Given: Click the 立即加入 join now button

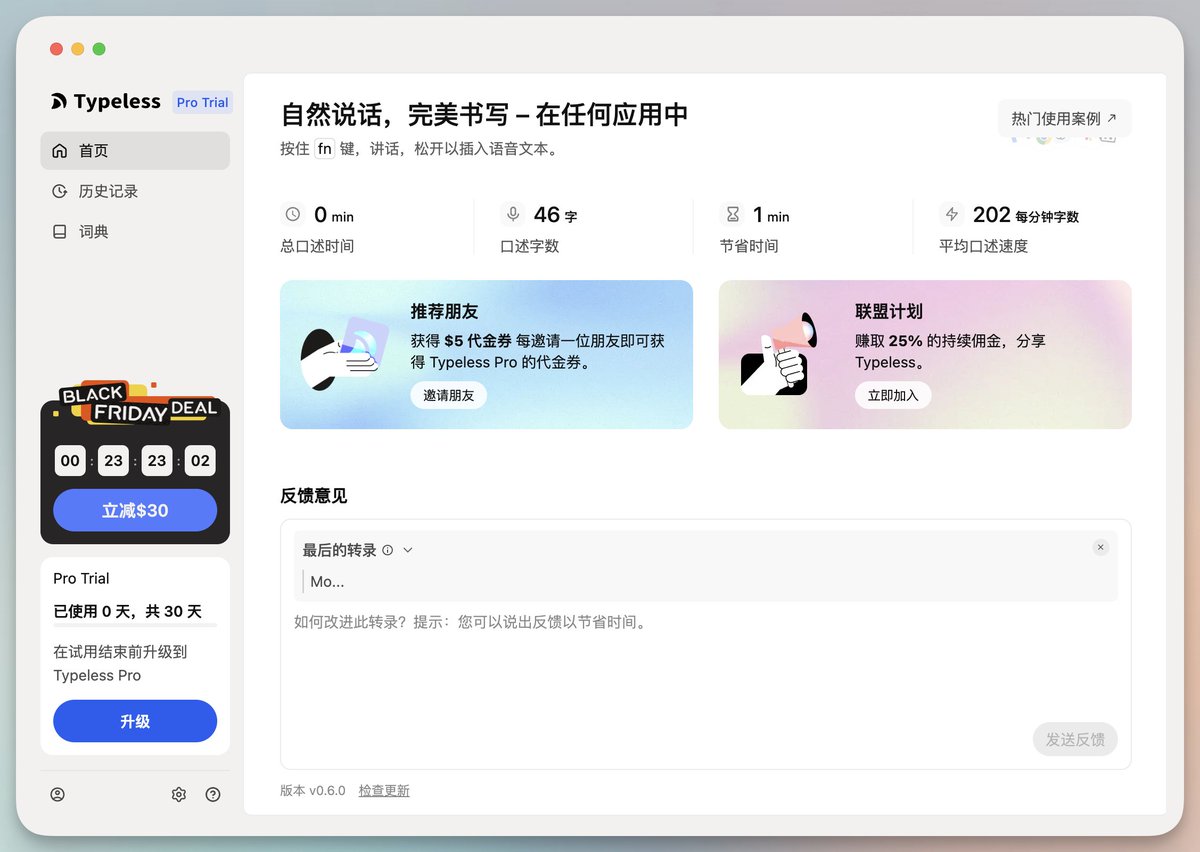Looking at the screenshot, I should coord(892,395).
